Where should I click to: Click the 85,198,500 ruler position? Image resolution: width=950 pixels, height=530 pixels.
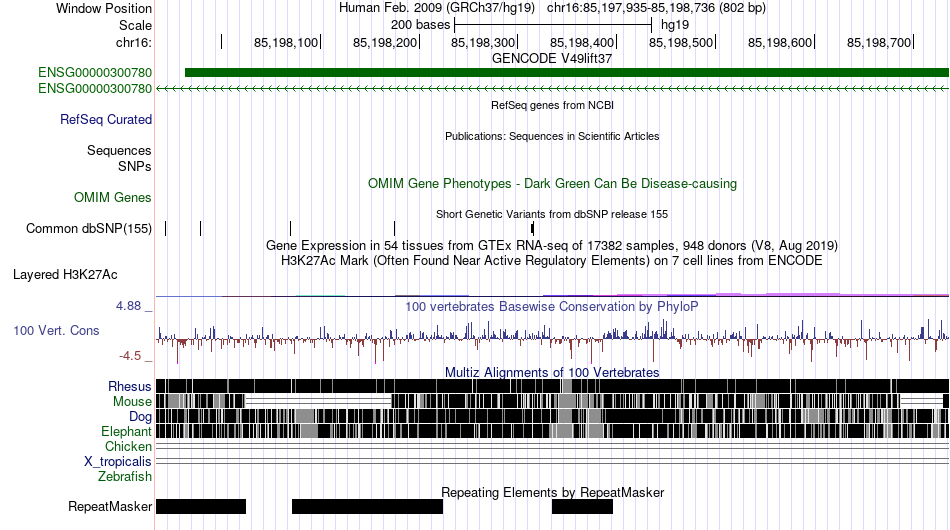[x=681, y=42]
